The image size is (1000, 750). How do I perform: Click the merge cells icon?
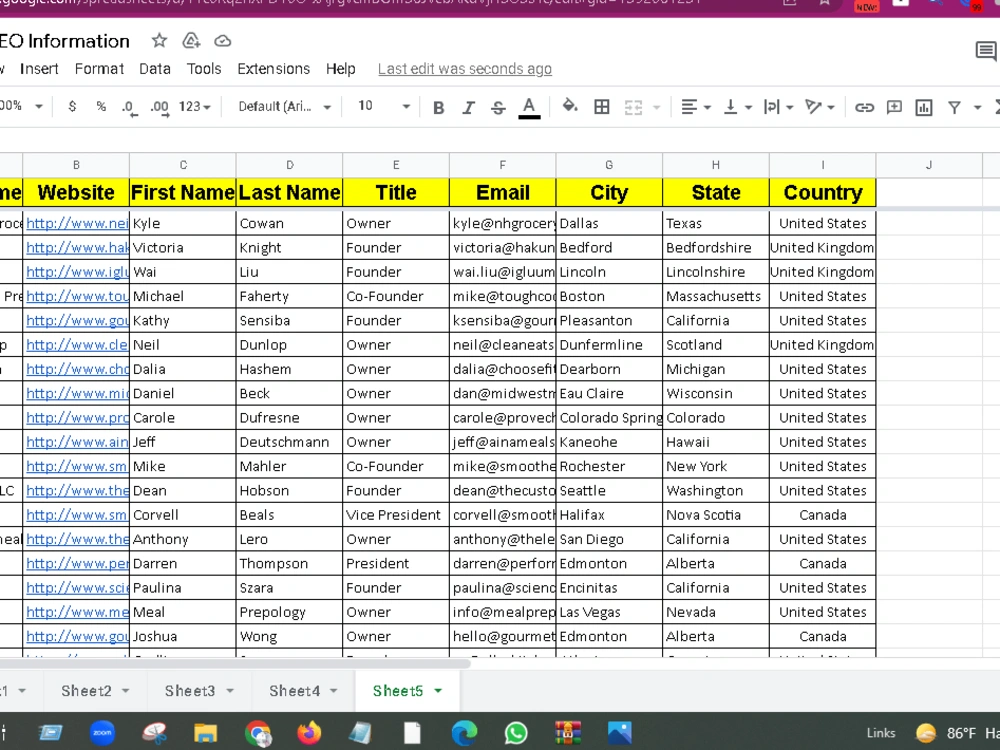(633, 107)
